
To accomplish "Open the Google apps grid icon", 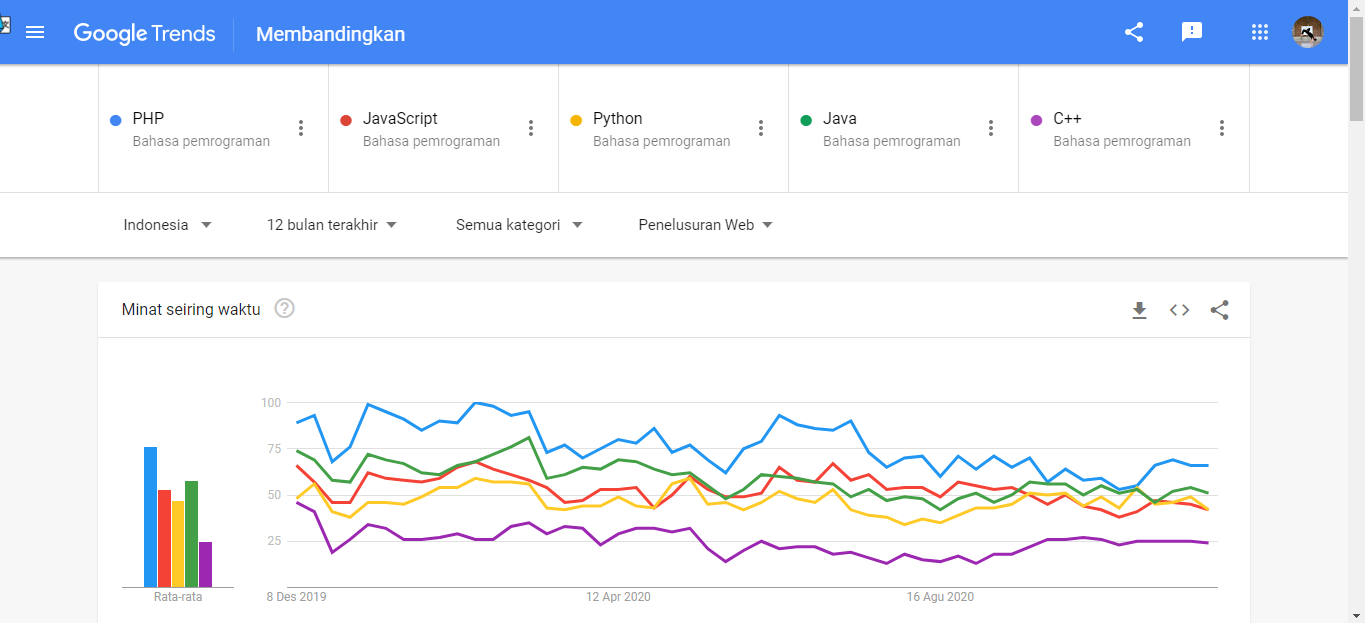I will (x=1259, y=31).
